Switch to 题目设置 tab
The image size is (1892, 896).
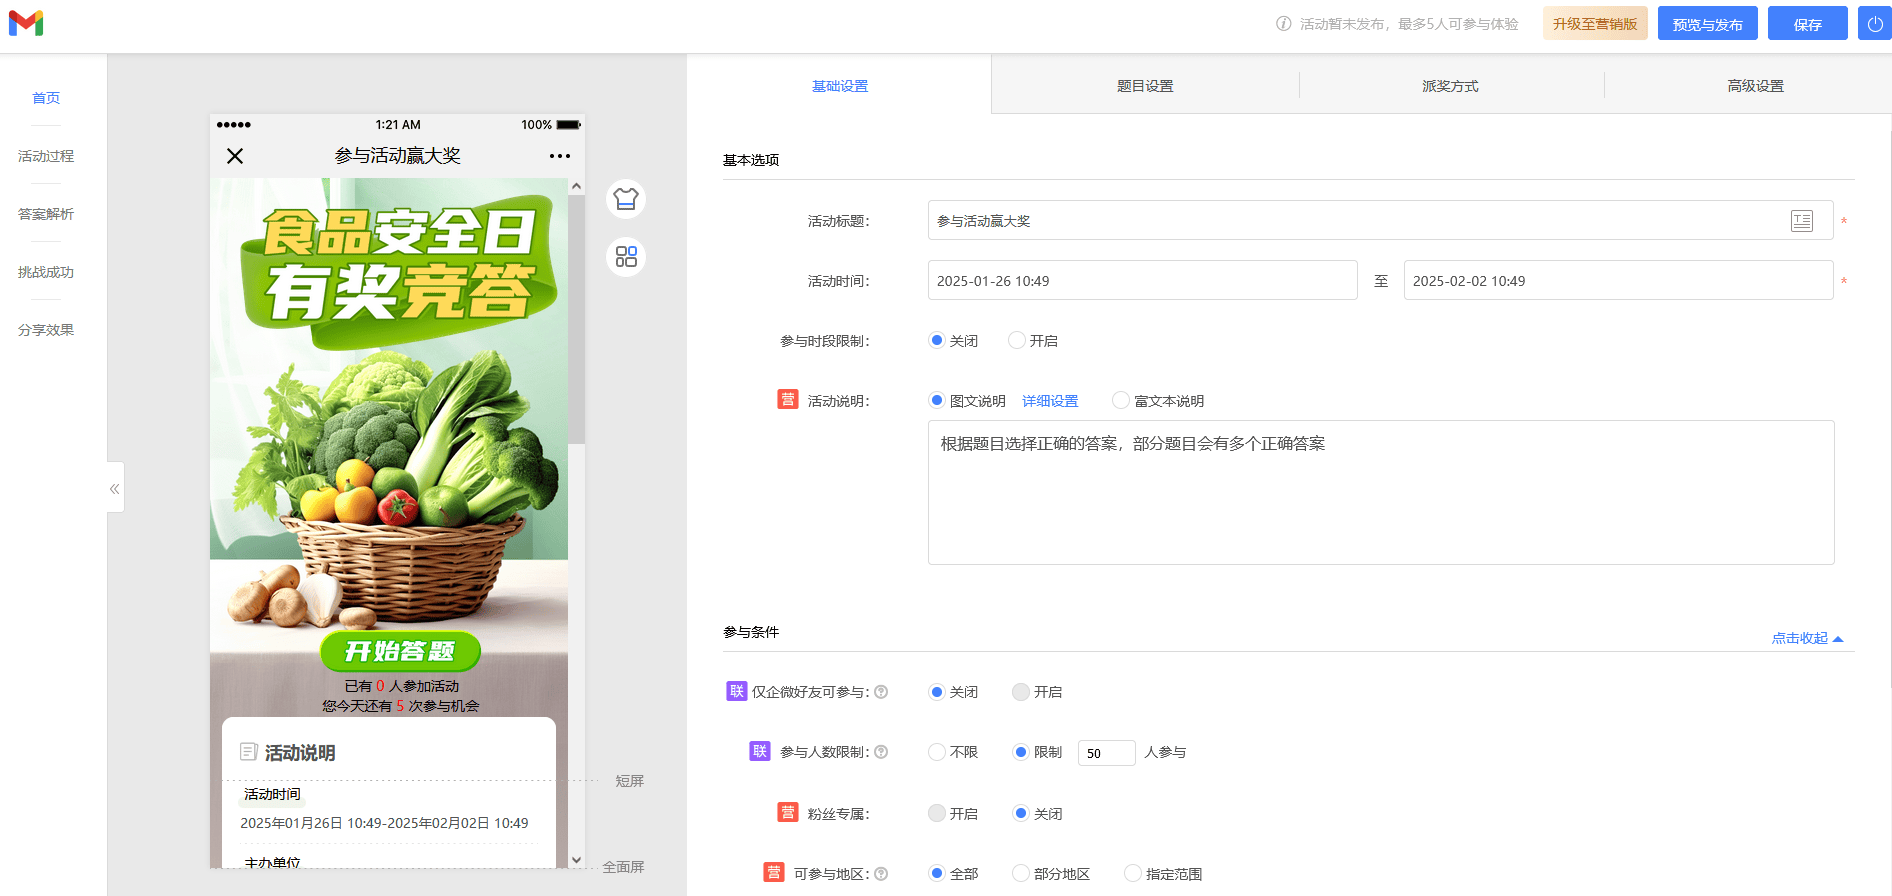(1145, 86)
